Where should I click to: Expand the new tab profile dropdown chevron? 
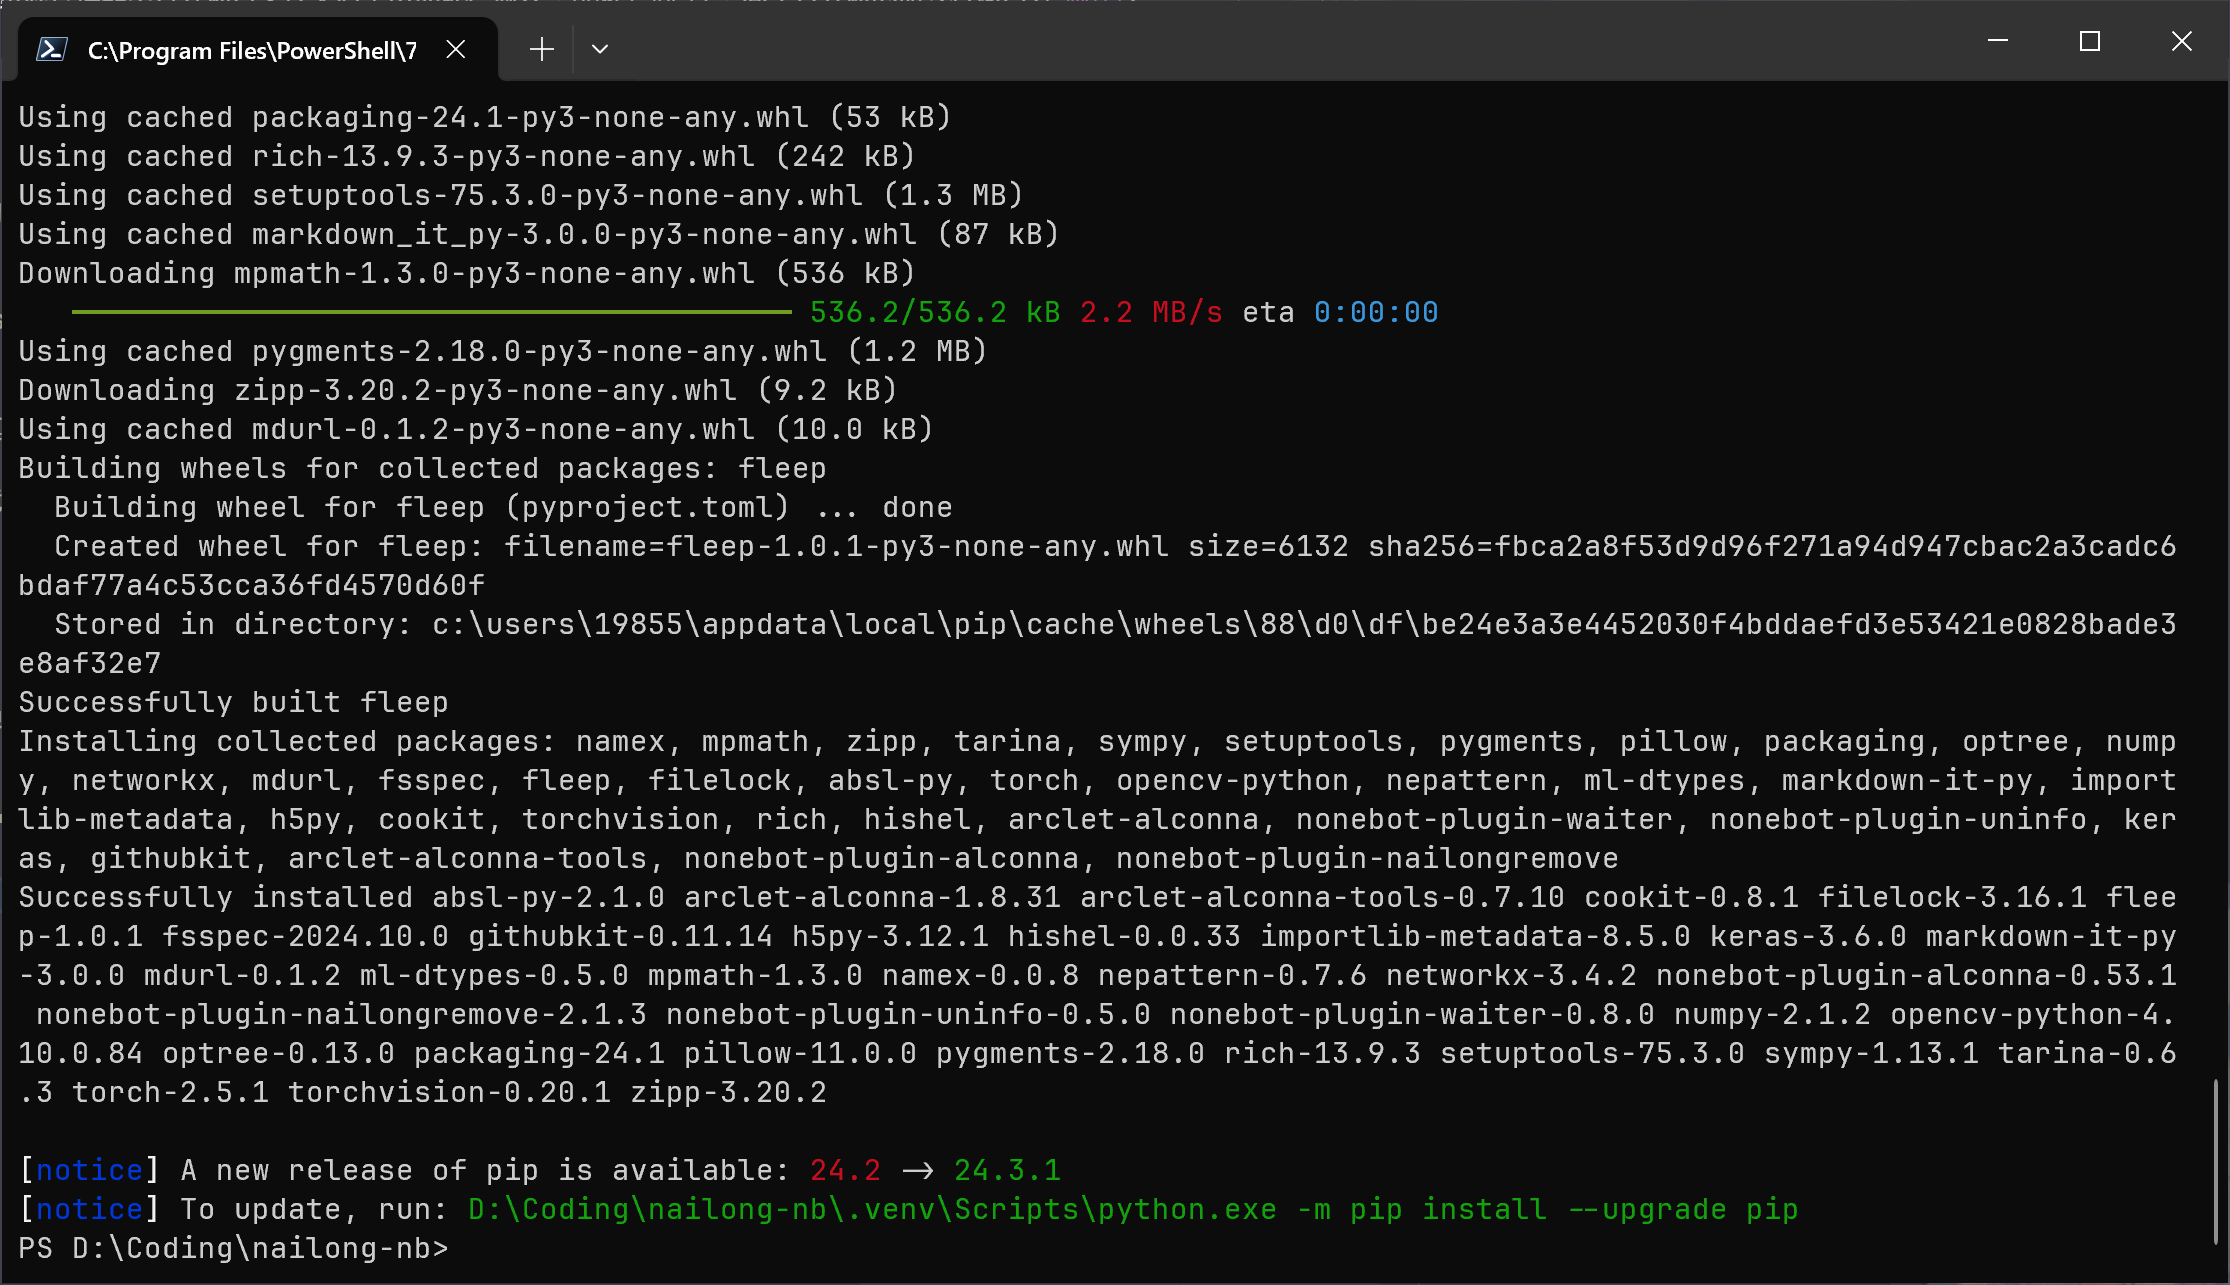coord(600,49)
